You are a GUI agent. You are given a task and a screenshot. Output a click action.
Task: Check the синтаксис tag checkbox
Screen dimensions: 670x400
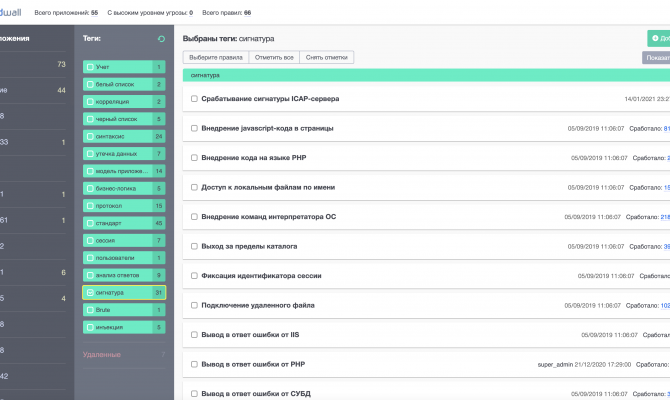click(90, 137)
